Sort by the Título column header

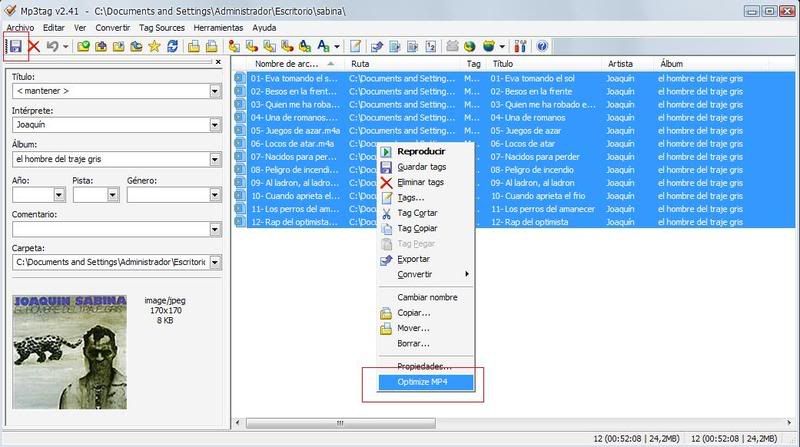(544, 64)
